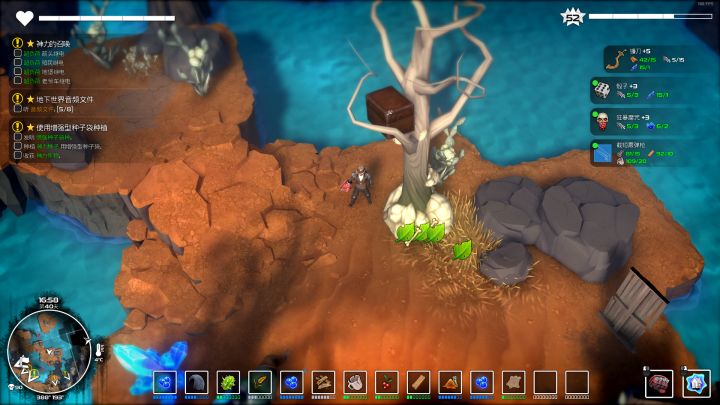Screen dimensions: 720x405
Task: Click the exclamation icon for 使用增强型种子袋种植
Action: click(17, 127)
